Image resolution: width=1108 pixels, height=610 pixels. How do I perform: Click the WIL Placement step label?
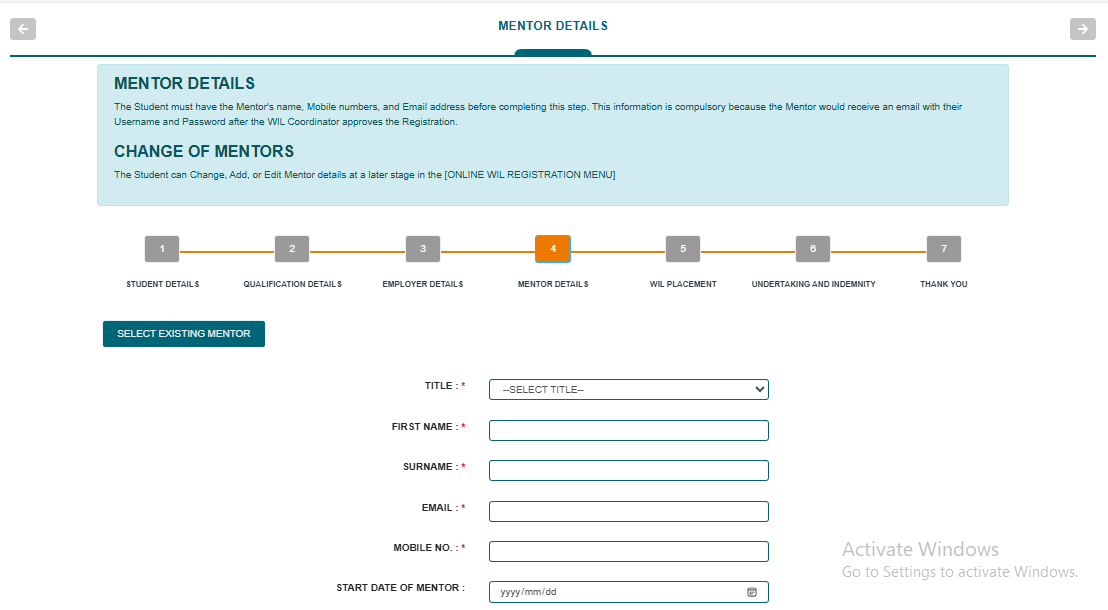tap(683, 284)
